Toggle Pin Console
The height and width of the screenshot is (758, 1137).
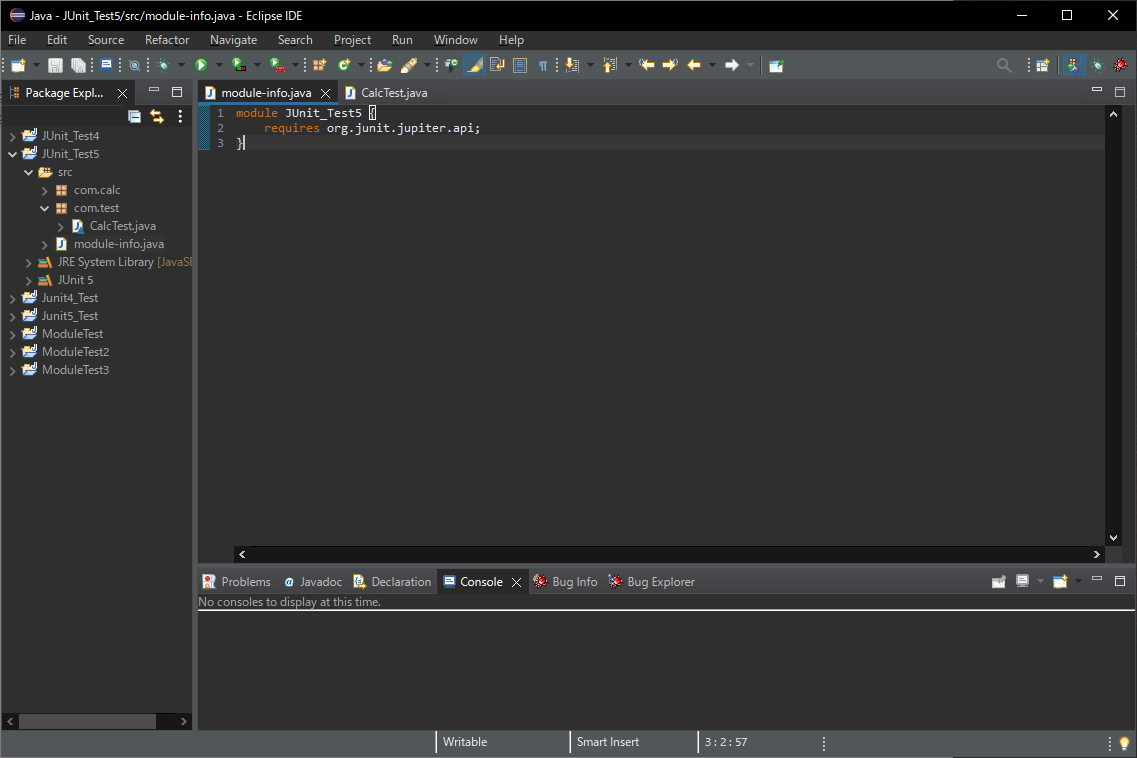(x=999, y=581)
